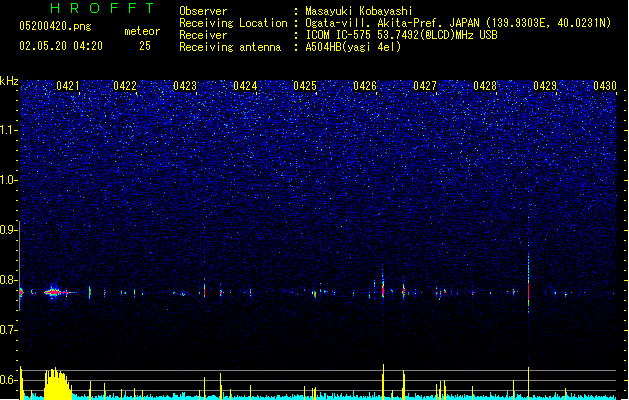The height and width of the screenshot is (400, 629).
Task: Click the Receiving antenna label
Action: [230, 47]
